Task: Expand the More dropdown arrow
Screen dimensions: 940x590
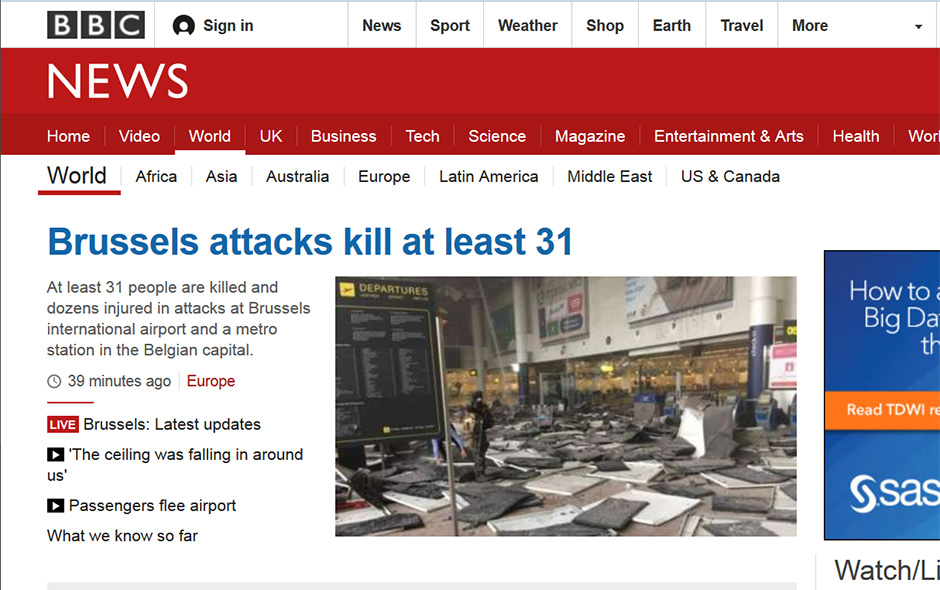Action: (x=918, y=27)
